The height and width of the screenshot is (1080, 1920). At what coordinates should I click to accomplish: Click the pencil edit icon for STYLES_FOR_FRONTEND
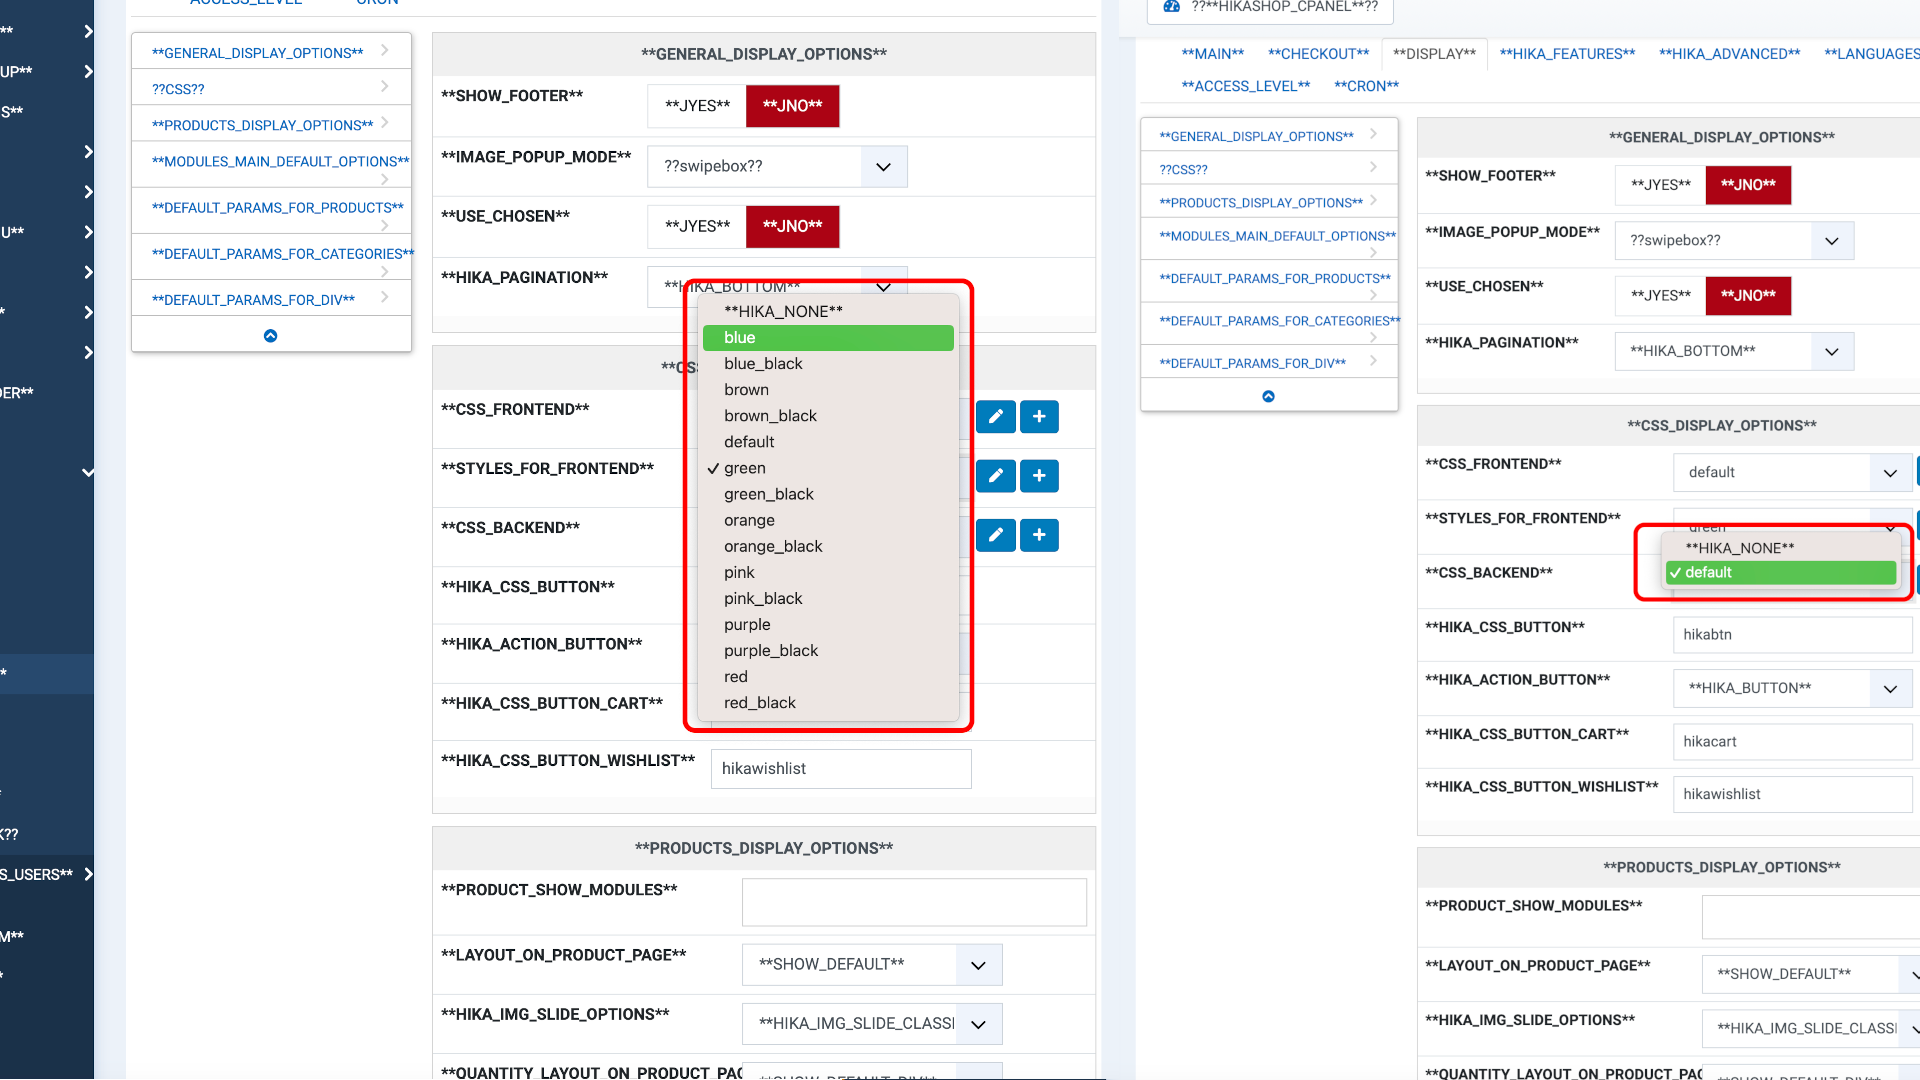click(995, 476)
